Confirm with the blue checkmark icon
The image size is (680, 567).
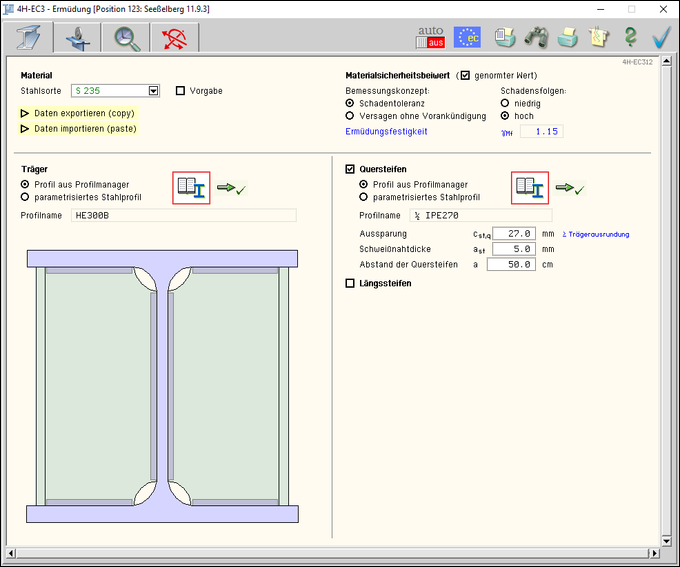661,37
